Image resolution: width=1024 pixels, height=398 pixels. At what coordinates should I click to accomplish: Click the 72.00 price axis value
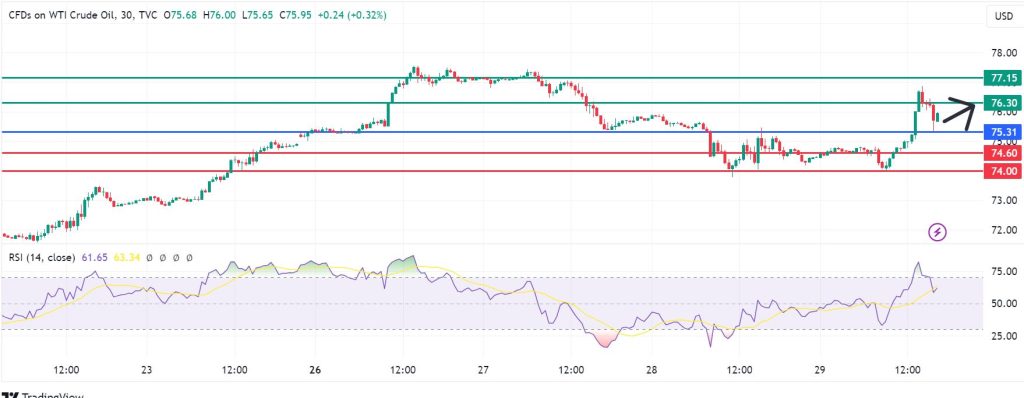[x=1004, y=230]
